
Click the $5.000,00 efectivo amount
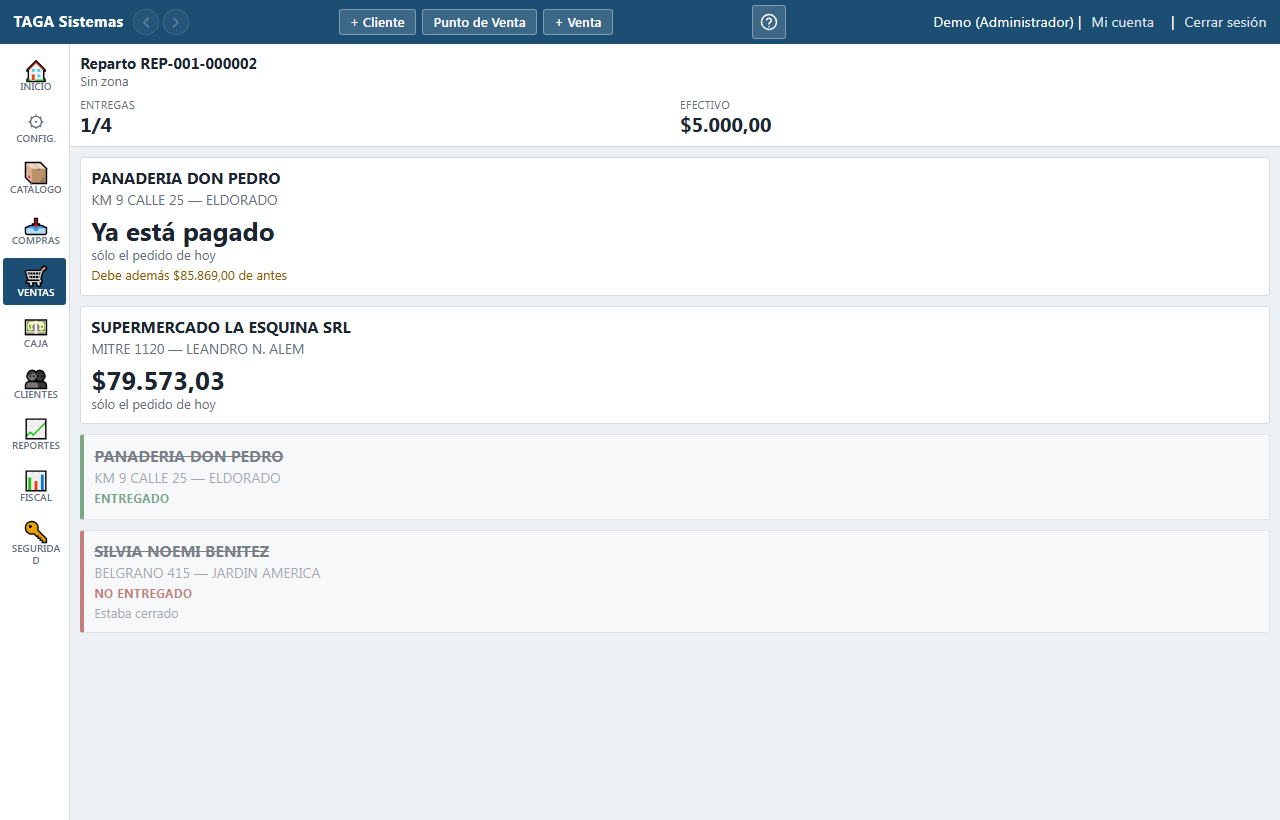coord(726,125)
